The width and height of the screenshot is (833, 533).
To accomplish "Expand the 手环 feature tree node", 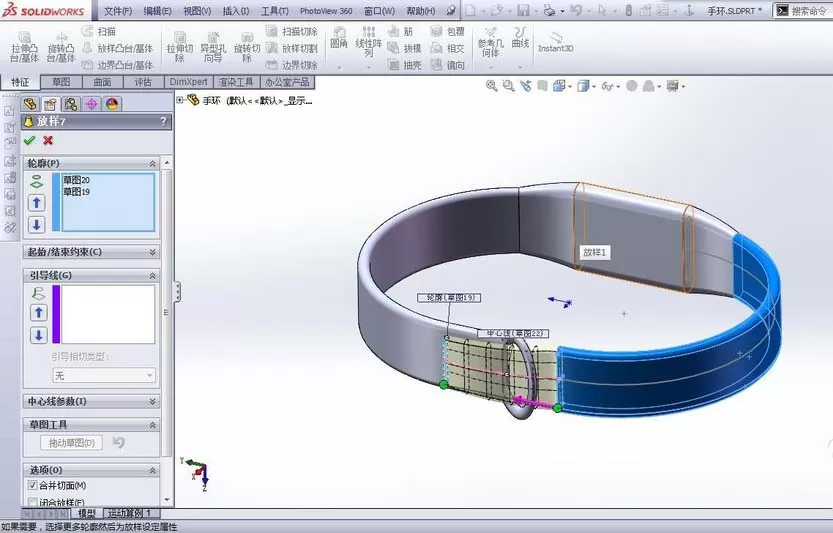I will 181,100.
